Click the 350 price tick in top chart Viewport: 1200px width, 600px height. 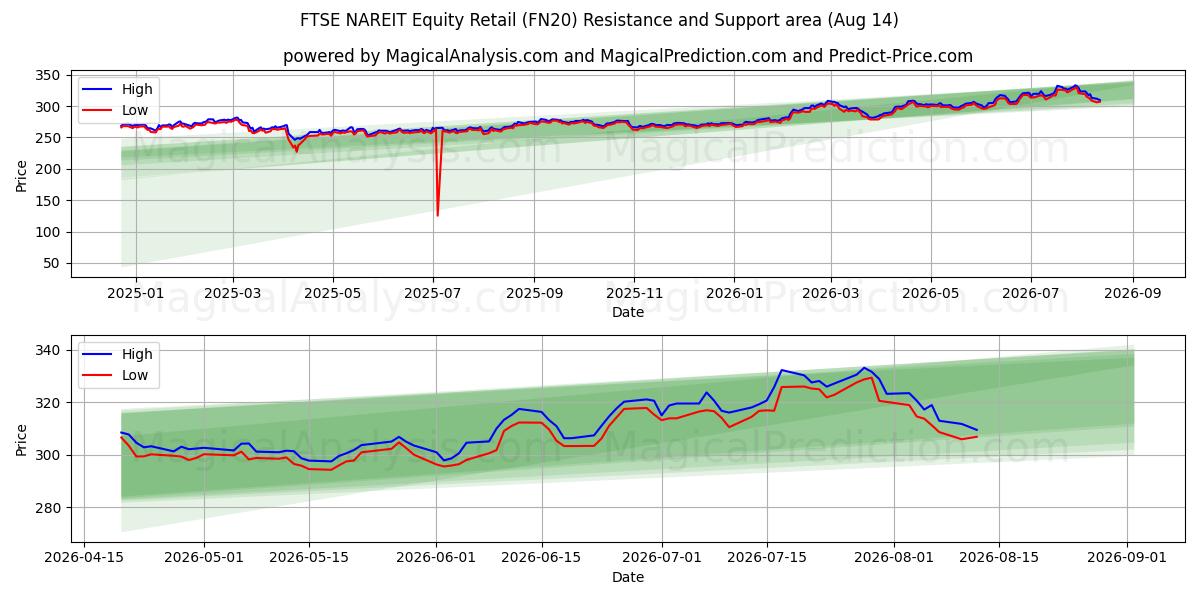pyautogui.click(x=50, y=75)
